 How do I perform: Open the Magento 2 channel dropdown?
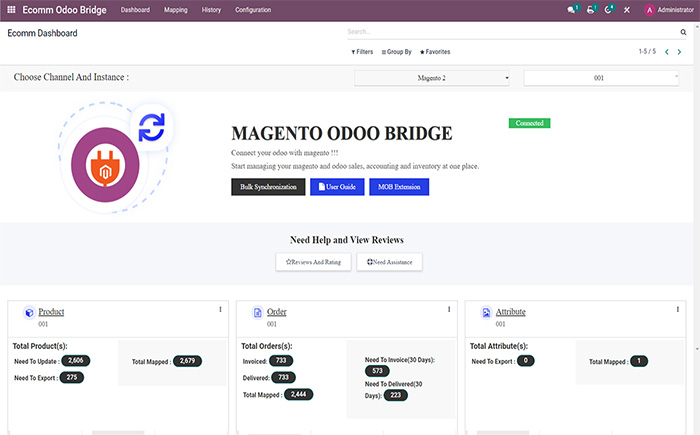[432, 78]
